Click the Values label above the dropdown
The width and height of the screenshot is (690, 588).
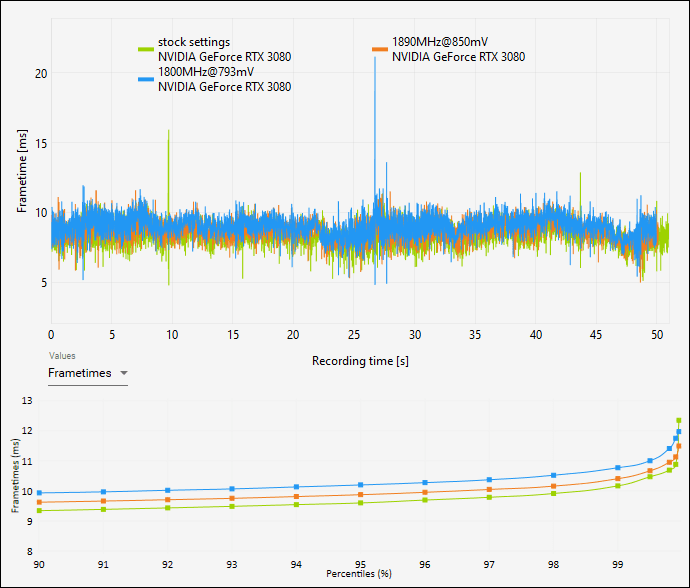[x=62, y=356]
